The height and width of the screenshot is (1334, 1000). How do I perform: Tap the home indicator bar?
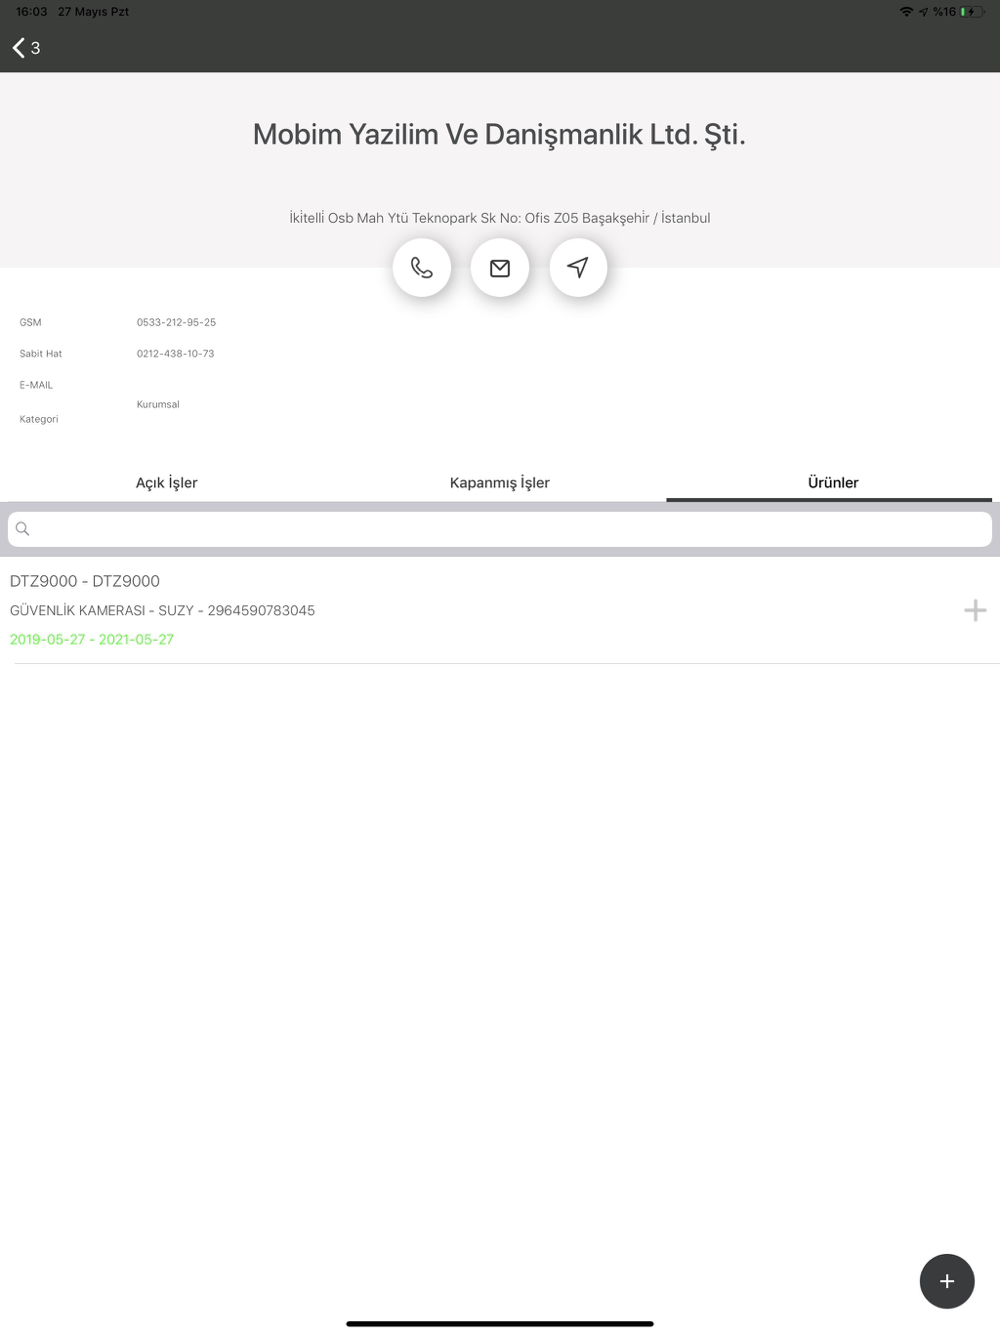pyautogui.click(x=500, y=1323)
